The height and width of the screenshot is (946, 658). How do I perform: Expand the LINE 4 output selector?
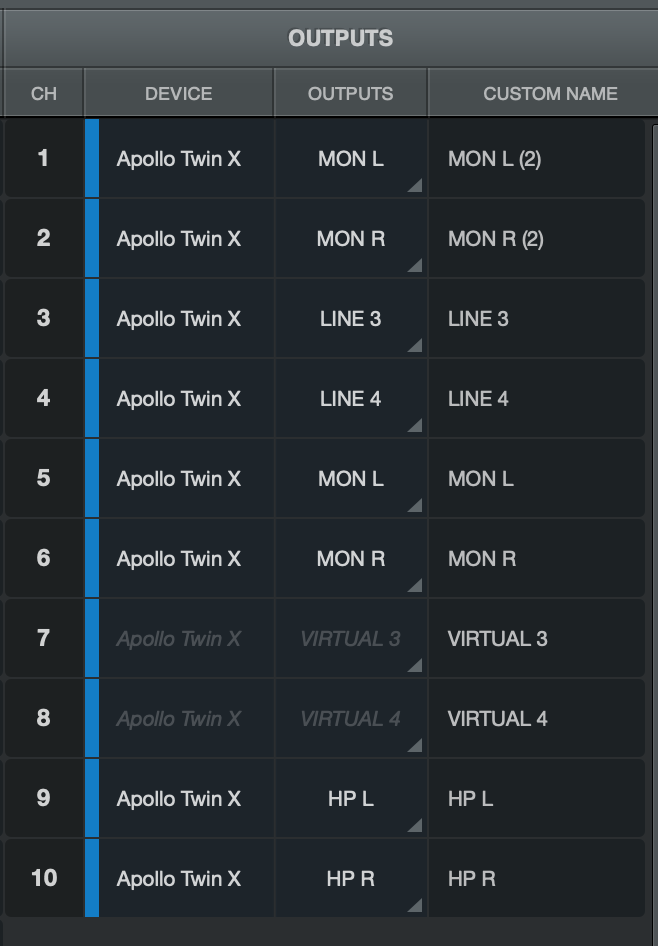(351, 399)
